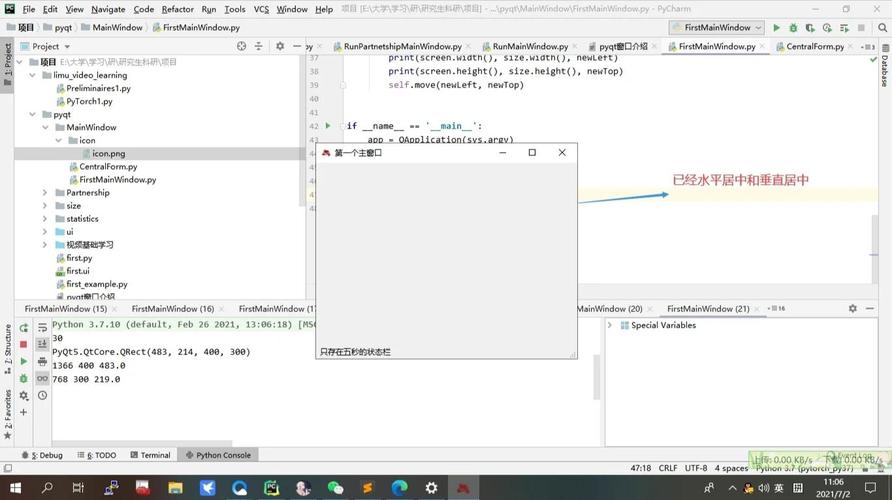Open Windows settings gear on taskbar

(x=431, y=487)
